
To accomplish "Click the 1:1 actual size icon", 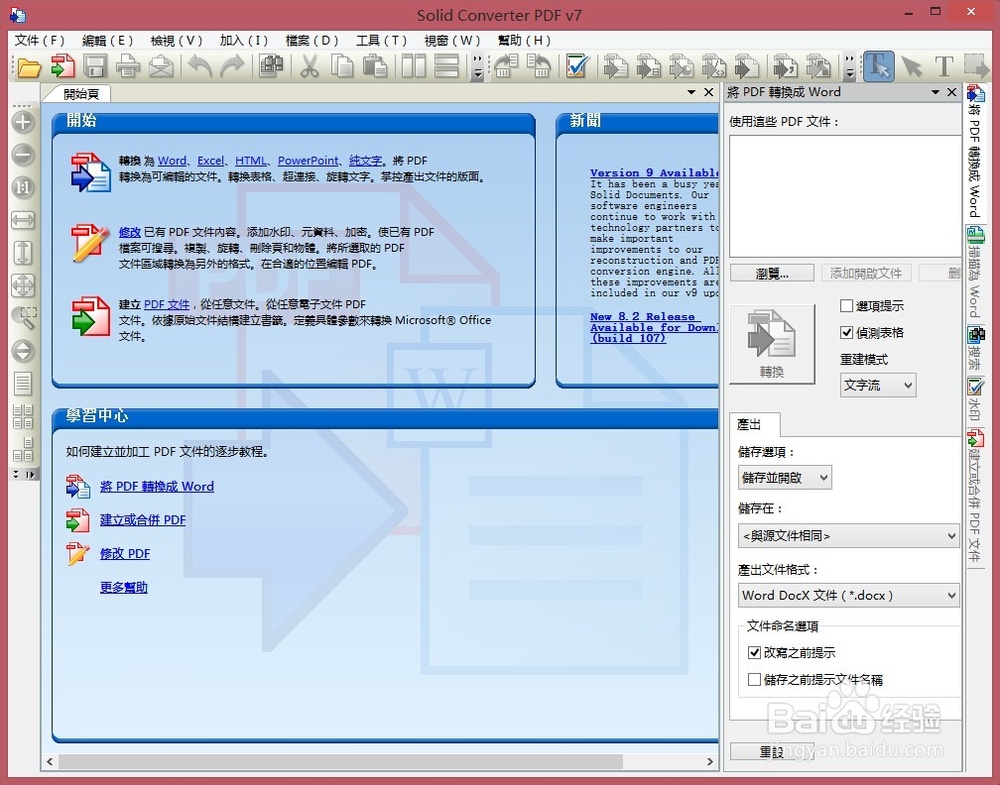I will pos(23,187).
